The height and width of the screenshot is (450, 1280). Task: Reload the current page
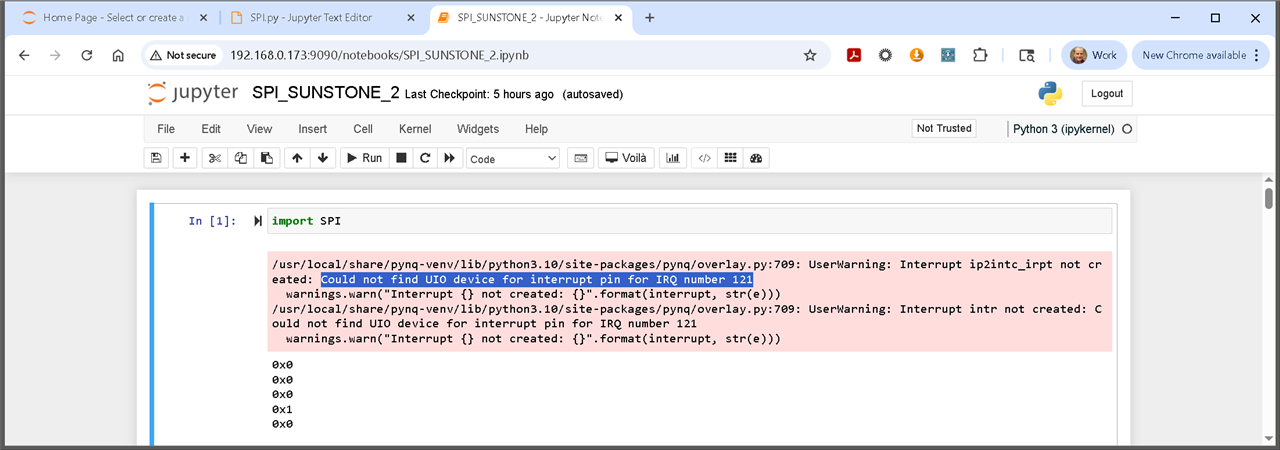pyautogui.click(x=87, y=56)
